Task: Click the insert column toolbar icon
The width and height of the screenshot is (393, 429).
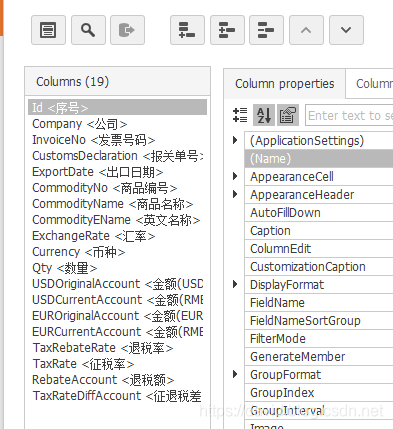Action: pos(227,30)
